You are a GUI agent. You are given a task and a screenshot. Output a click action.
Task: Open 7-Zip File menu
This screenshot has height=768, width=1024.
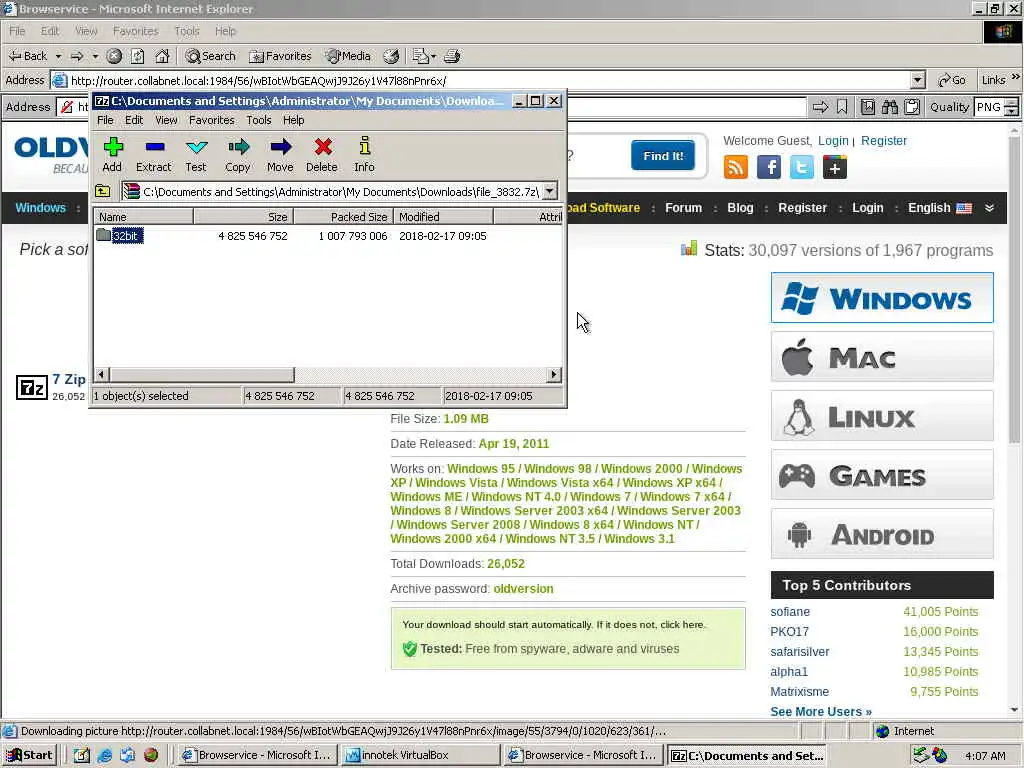[x=105, y=120]
